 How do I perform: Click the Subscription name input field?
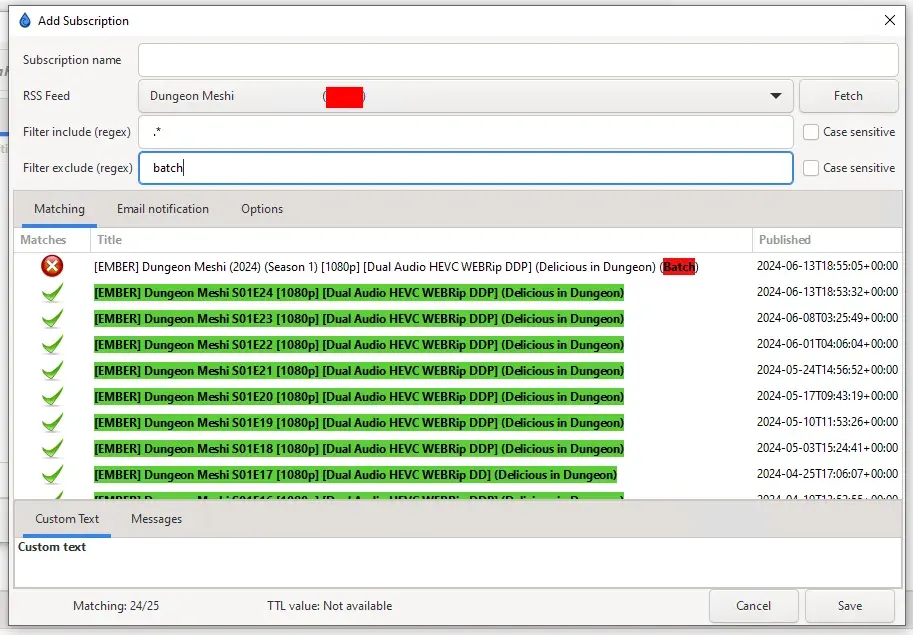click(x=518, y=60)
